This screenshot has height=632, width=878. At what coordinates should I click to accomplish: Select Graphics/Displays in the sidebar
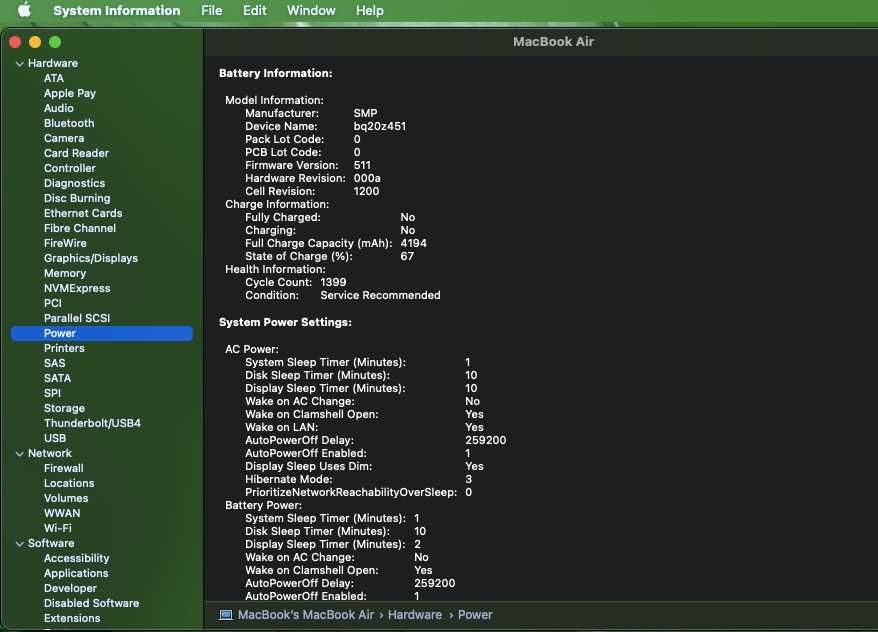click(x=91, y=259)
